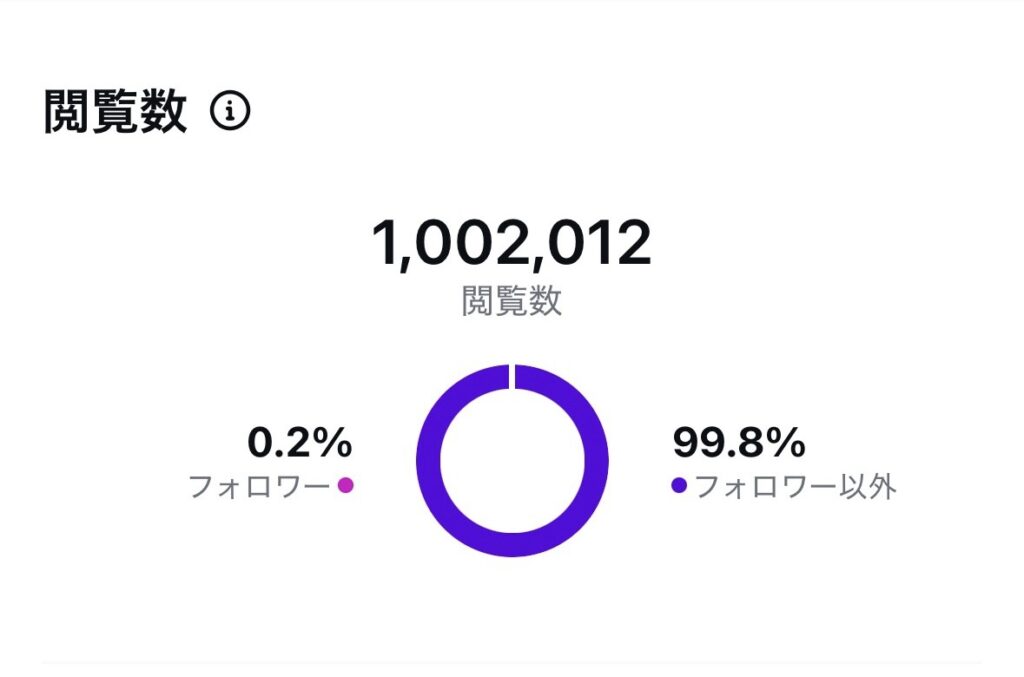Select the 1,002,012 total views number
Image resolution: width=1024 pixels, height=677 pixels.
click(511, 243)
